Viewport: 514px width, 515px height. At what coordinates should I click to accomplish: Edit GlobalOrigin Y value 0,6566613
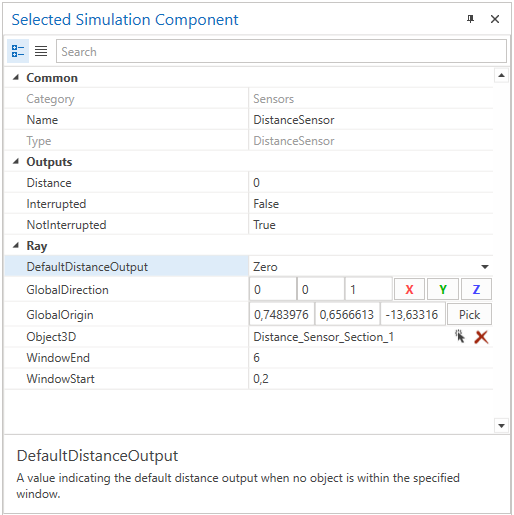click(347, 314)
